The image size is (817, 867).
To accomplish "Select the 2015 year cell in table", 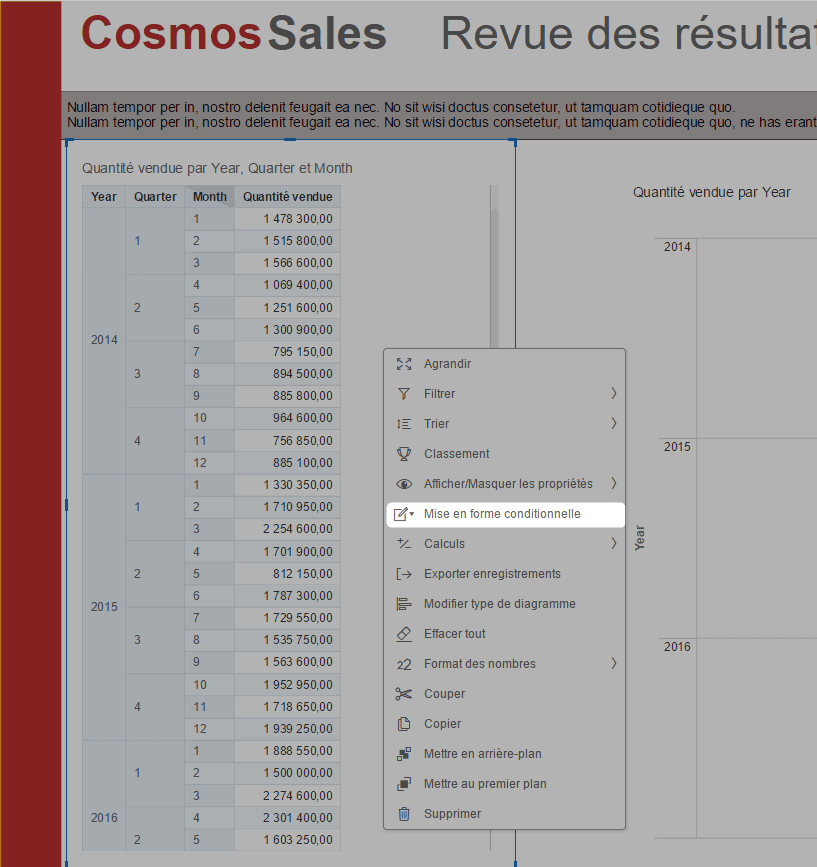I will (104, 607).
